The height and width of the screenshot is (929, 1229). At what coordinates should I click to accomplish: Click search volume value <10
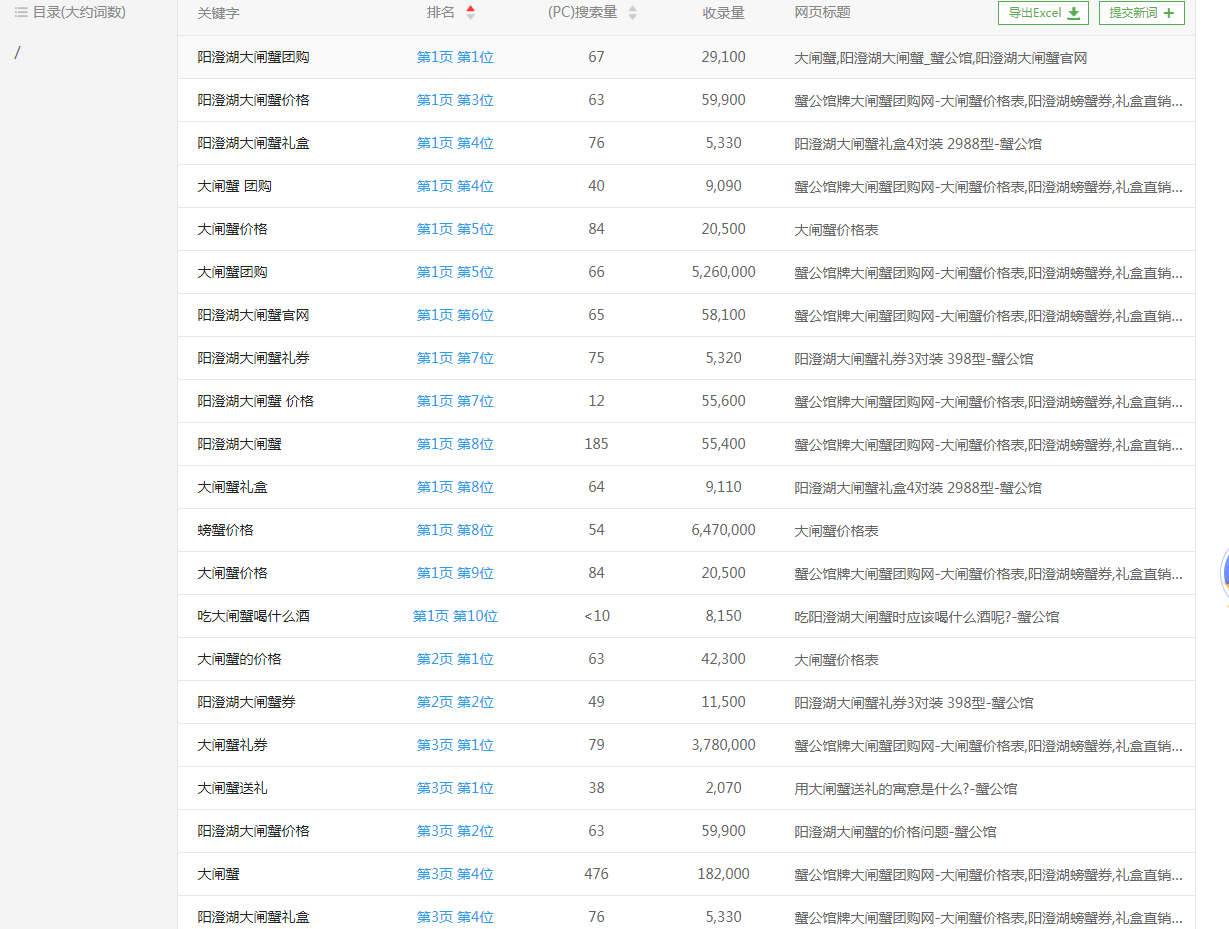click(x=596, y=616)
